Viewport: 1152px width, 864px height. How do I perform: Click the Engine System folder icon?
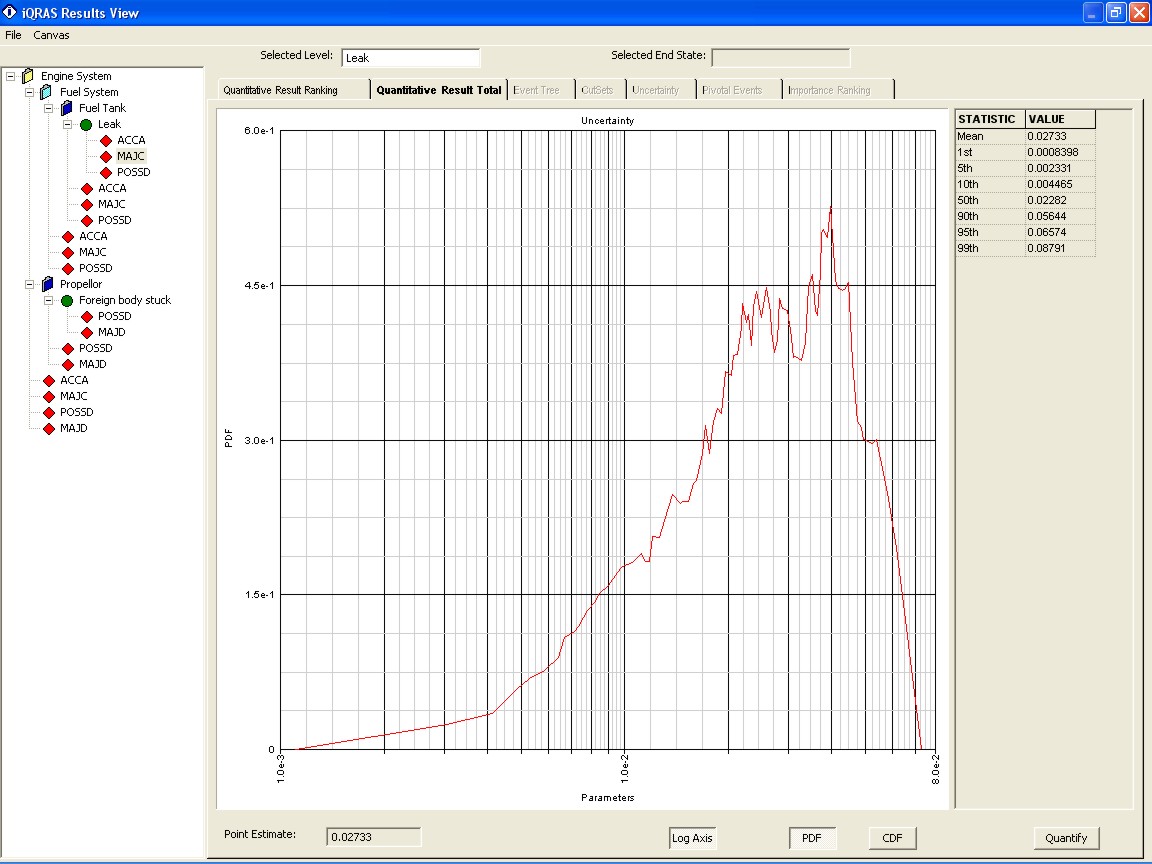pyautogui.click(x=28, y=76)
